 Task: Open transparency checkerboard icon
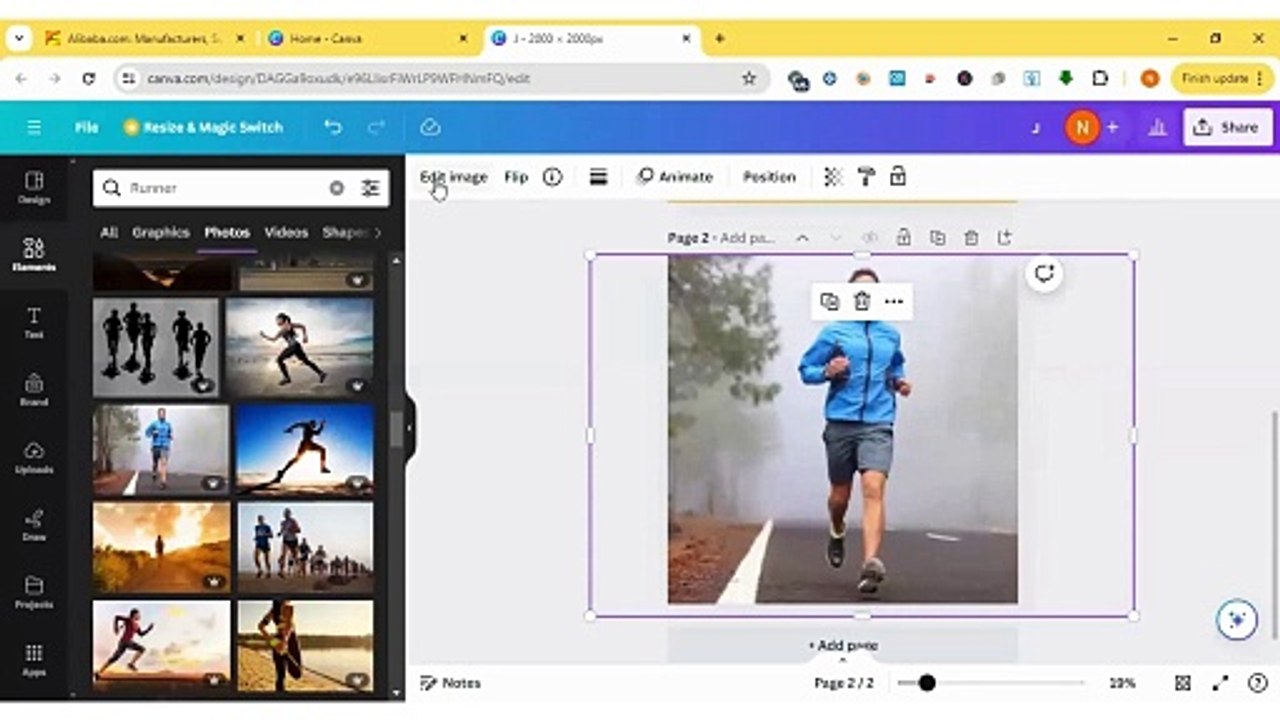[832, 177]
